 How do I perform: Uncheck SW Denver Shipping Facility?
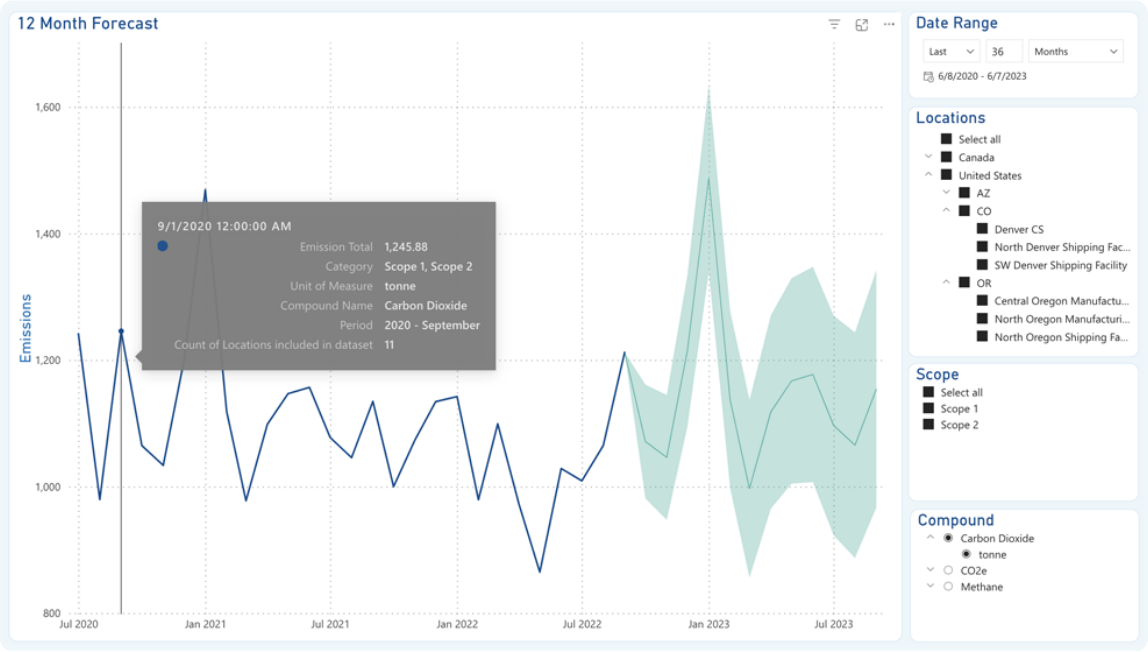982,265
